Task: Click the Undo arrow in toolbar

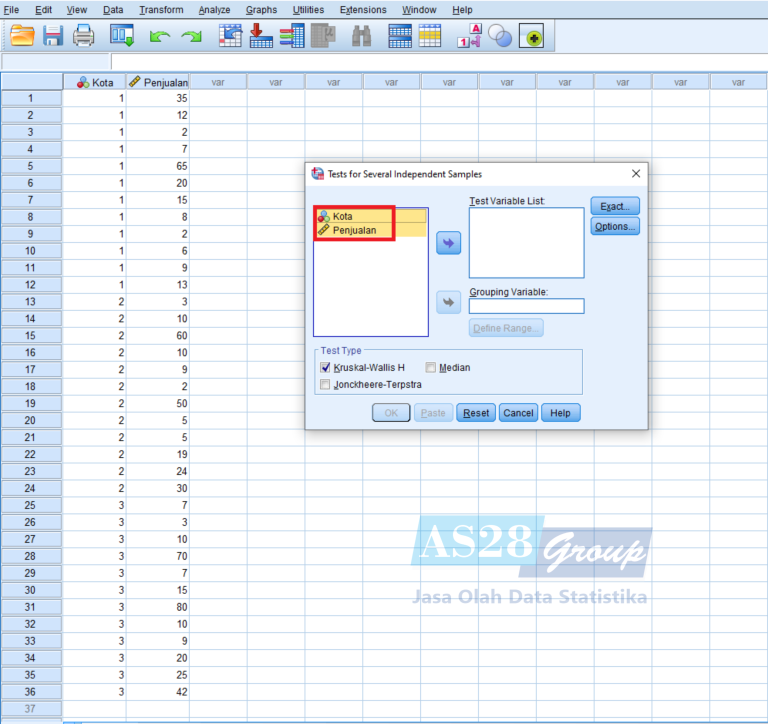Action: coord(159,36)
